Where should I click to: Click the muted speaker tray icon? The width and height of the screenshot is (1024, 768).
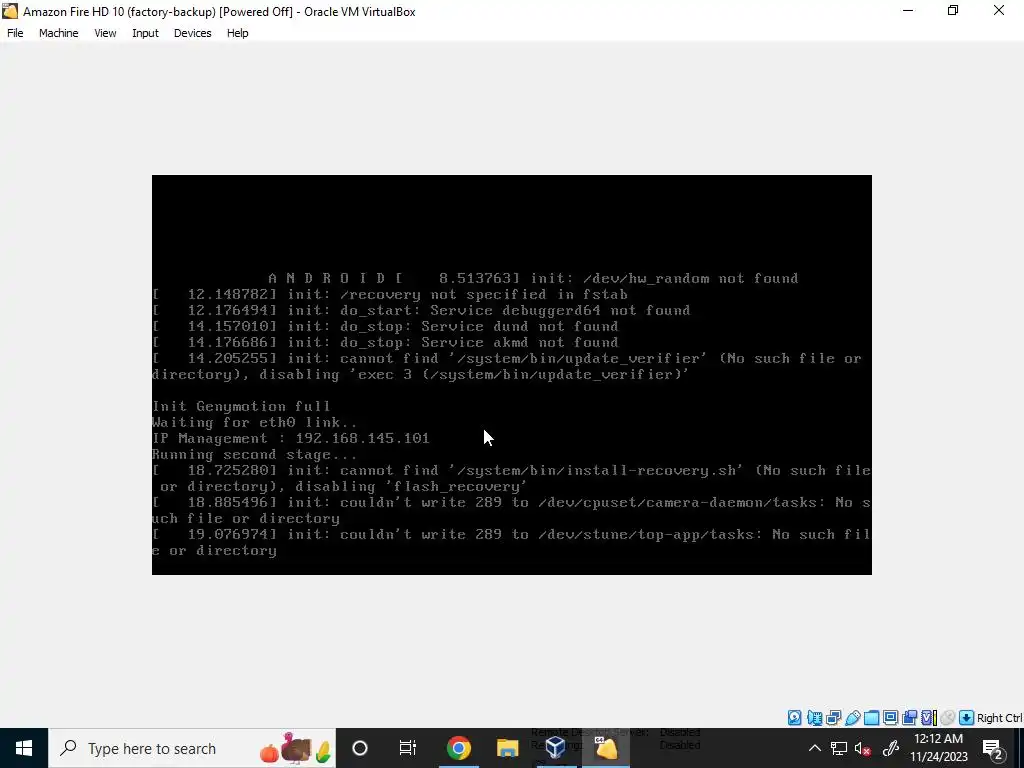[x=863, y=748]
